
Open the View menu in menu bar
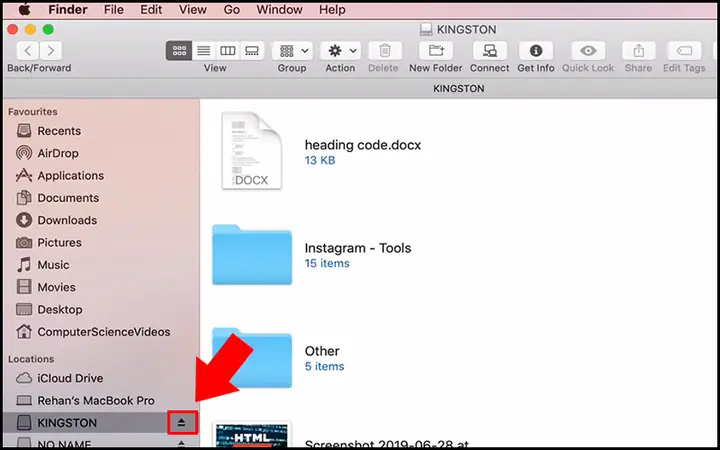192,10
